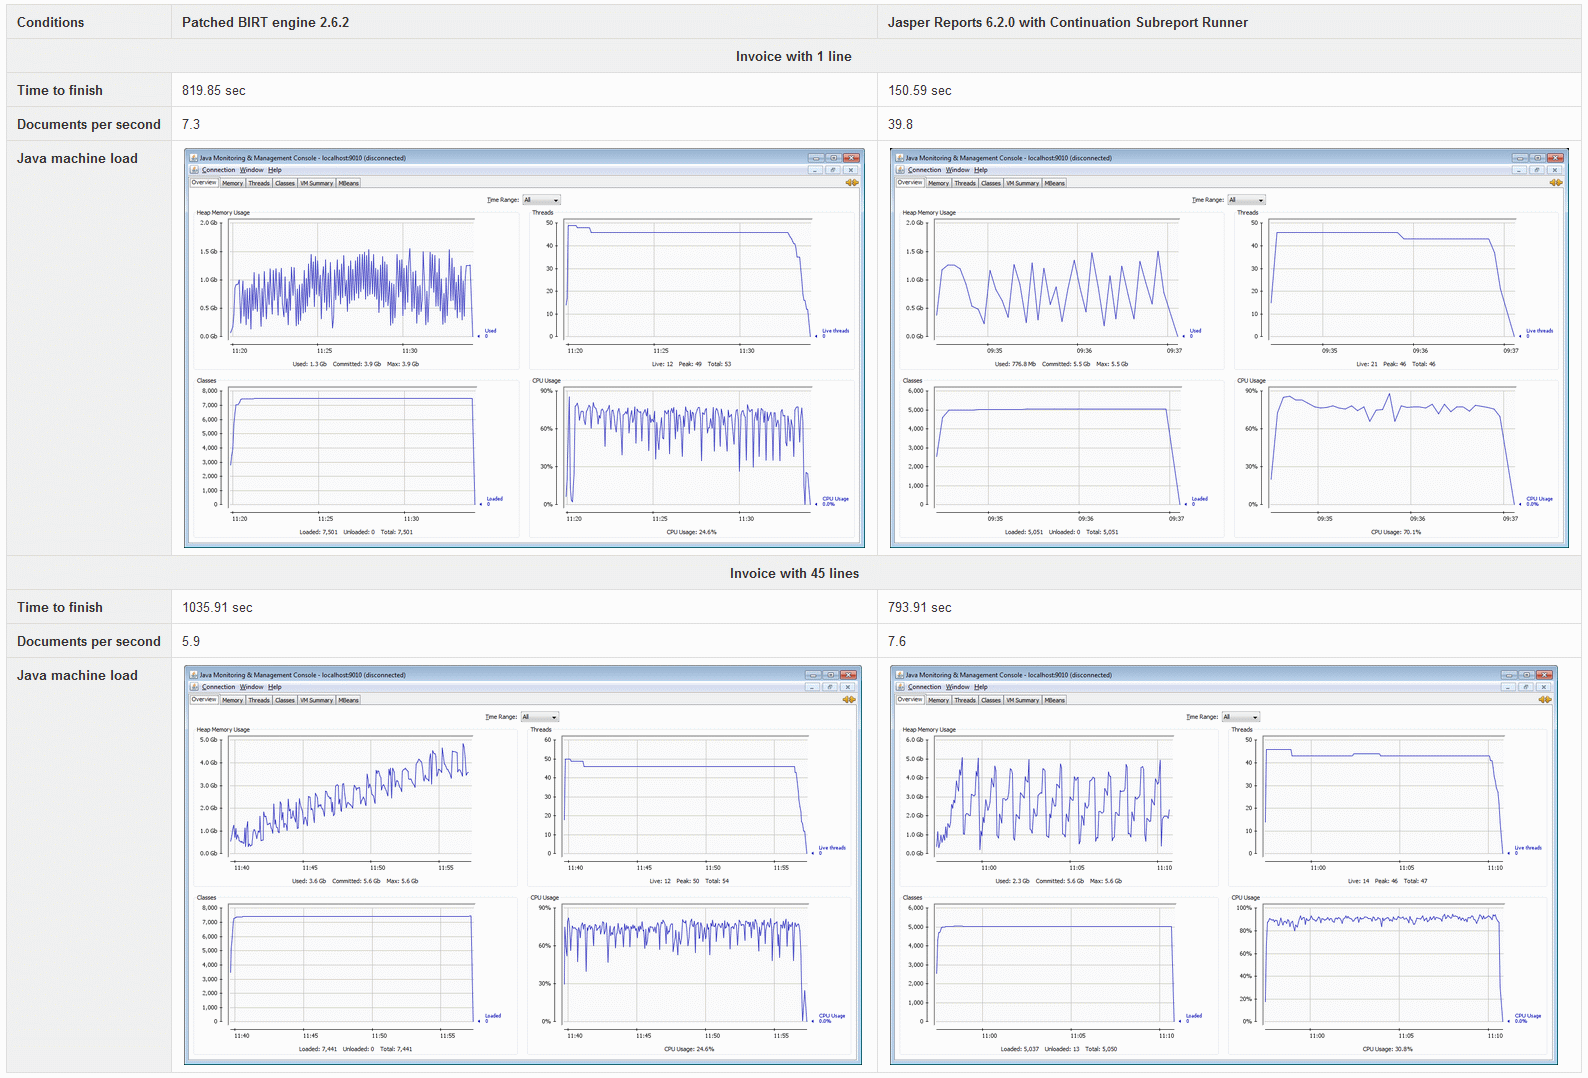Open Connection menu in BIRT 1-line console
1588x1078 pixels.
pos(219,170)
